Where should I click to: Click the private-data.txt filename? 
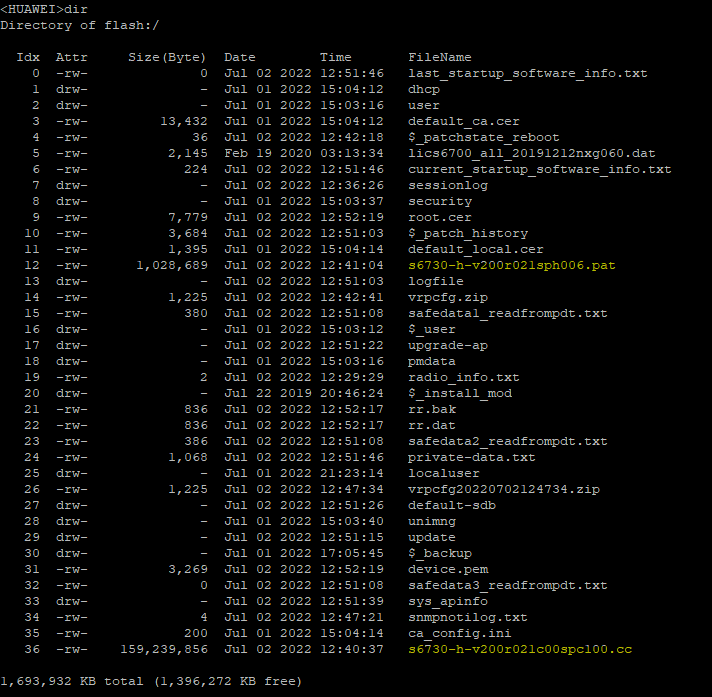pyautogui.click(x=472, y=457)
